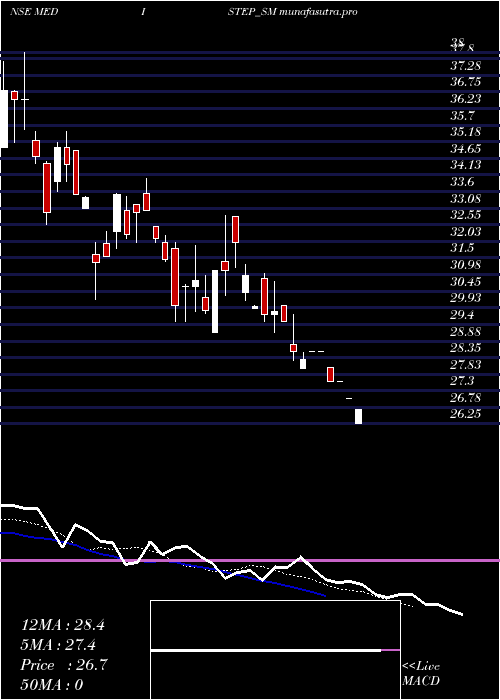Click the 26.78 price axis label

click(x=465, y=397)
